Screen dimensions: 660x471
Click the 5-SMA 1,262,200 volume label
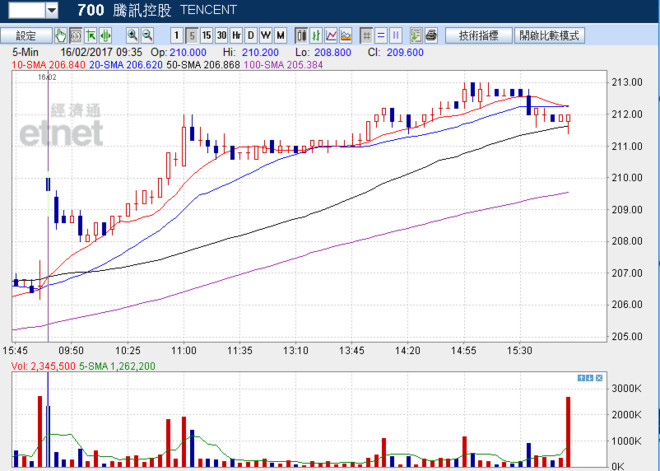click(117, 366)
